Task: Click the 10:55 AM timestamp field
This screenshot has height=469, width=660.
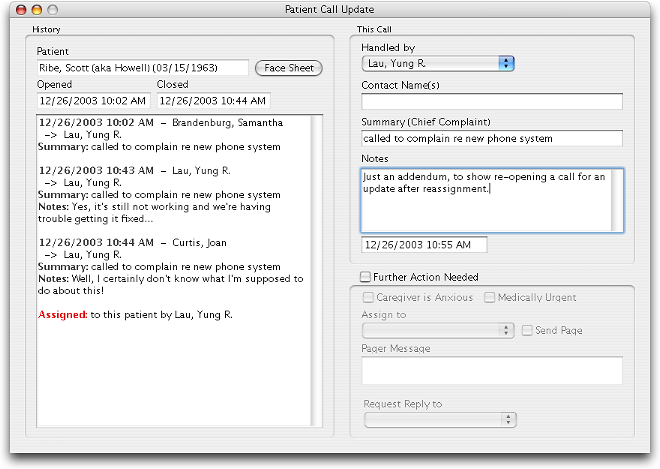Action: [x=423, y=245]
